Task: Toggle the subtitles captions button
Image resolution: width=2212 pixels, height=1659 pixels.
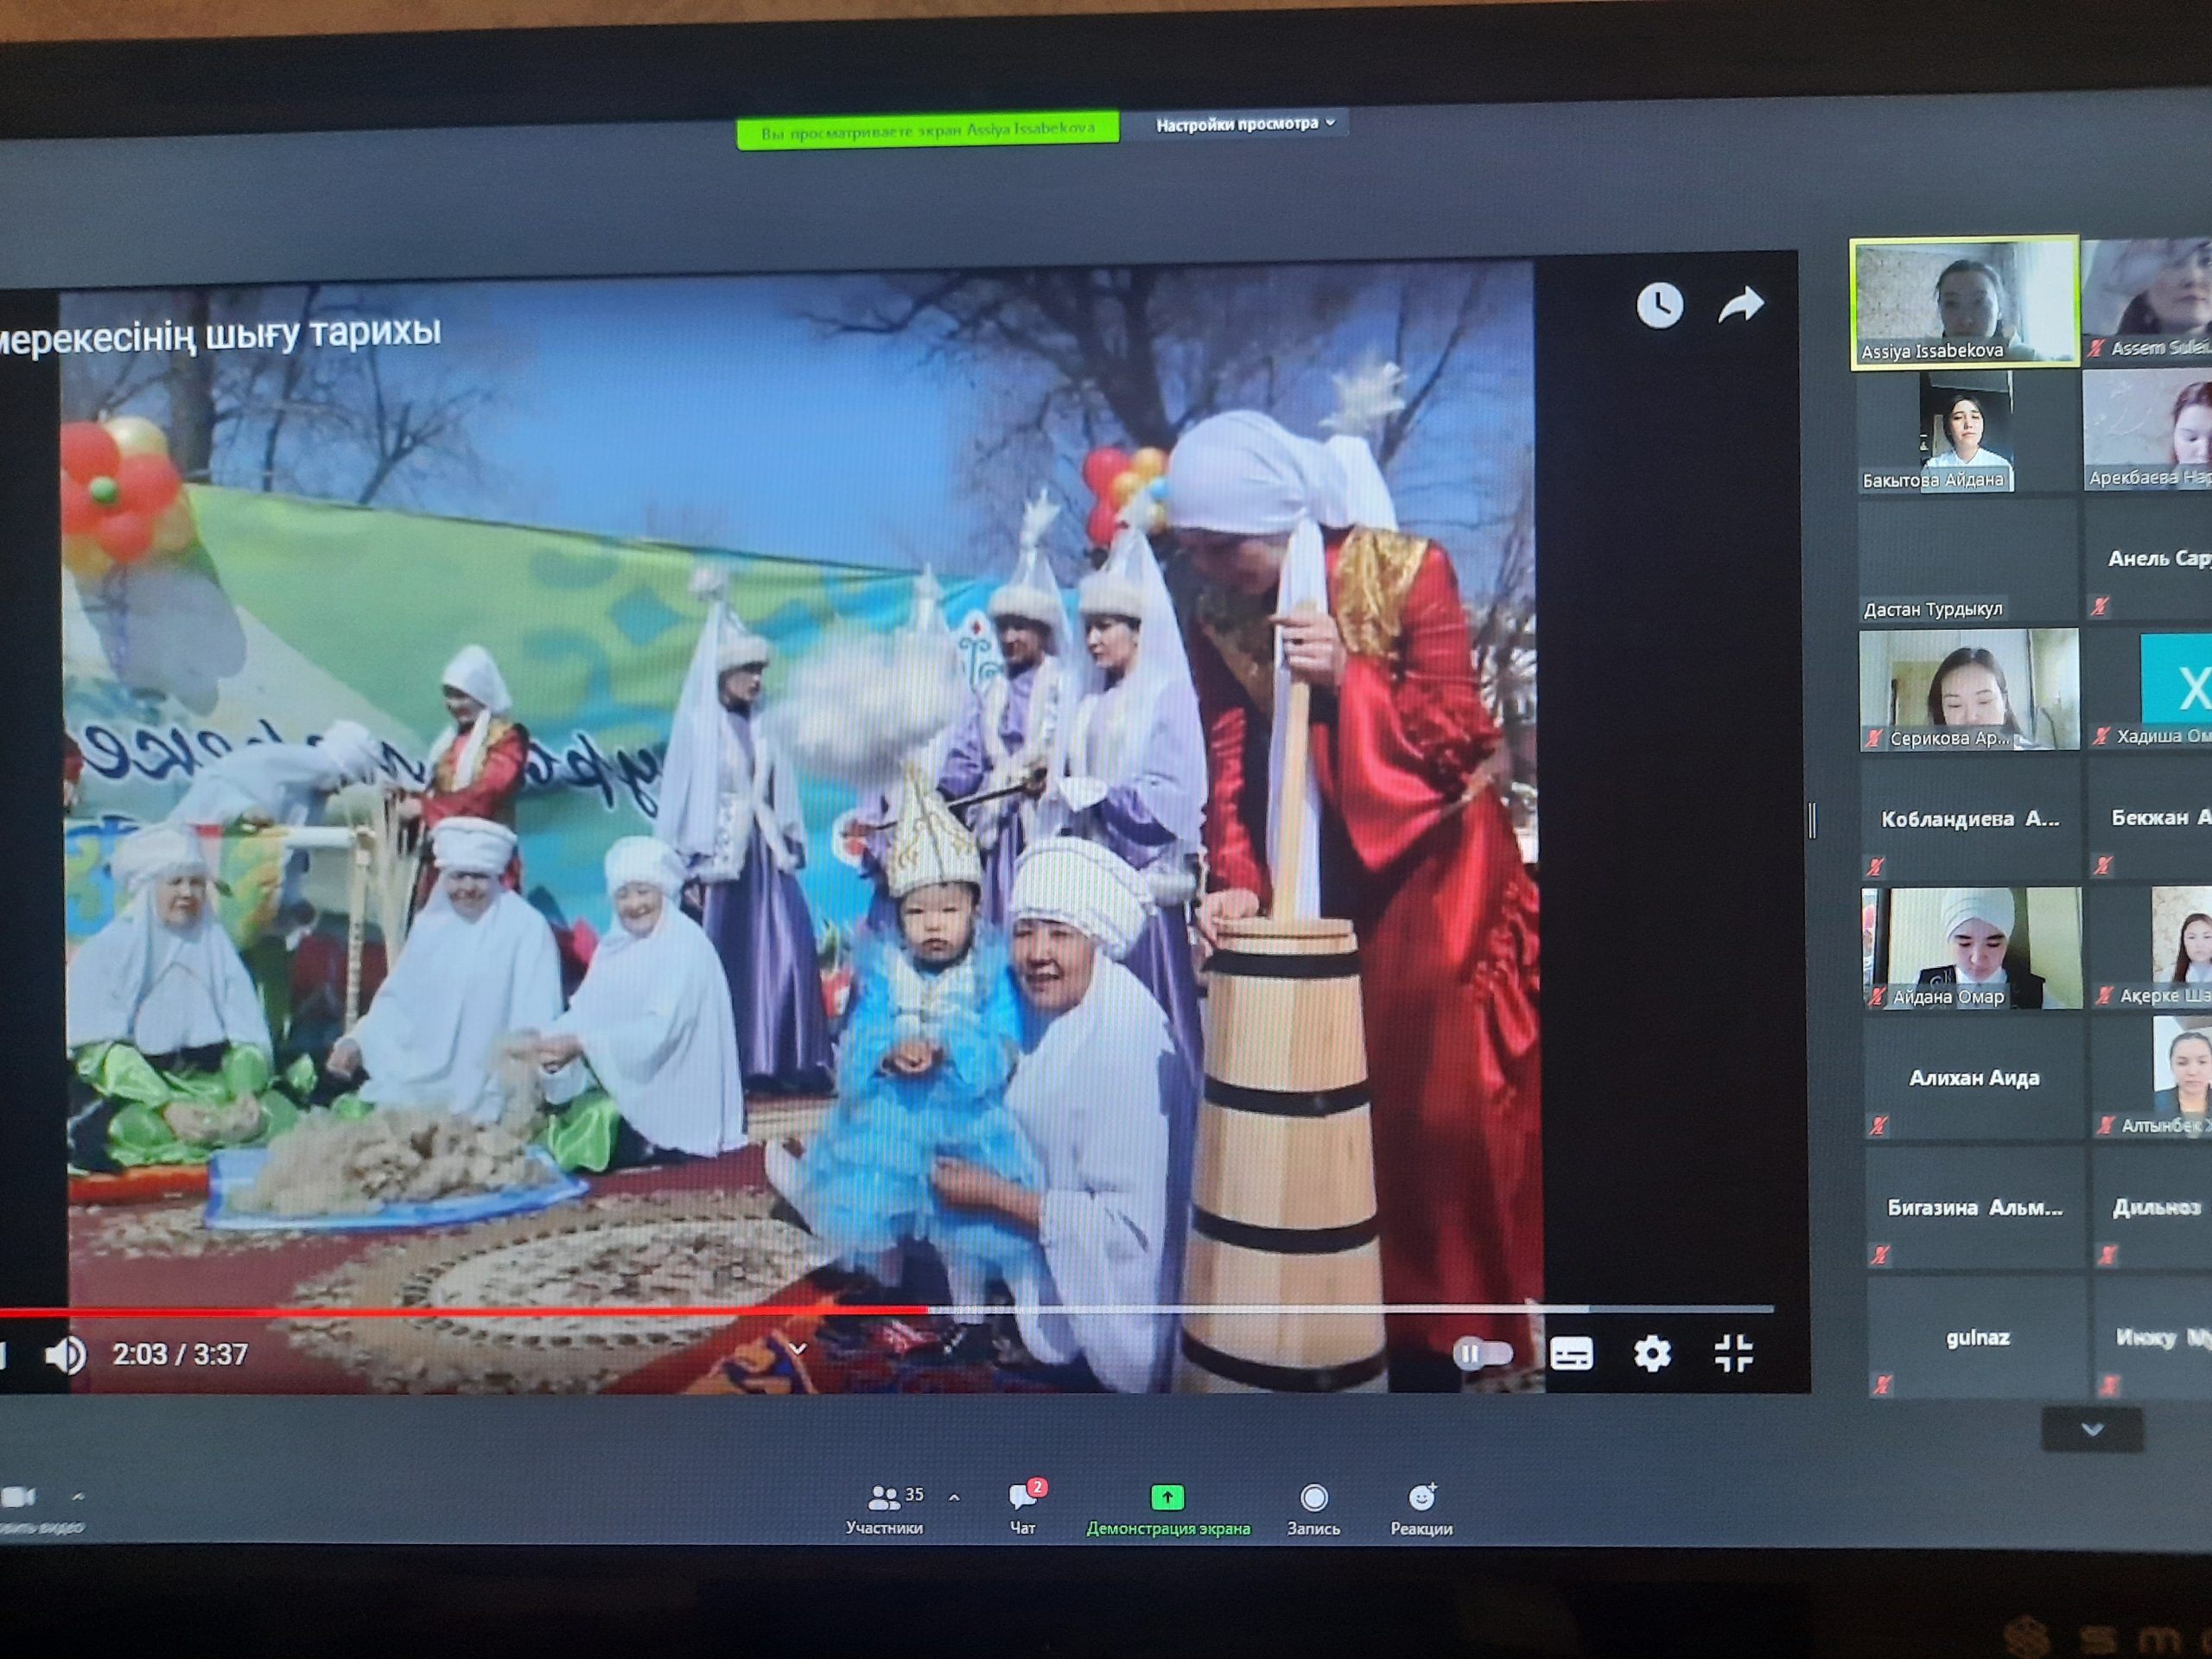Action: [1571, 1354]
